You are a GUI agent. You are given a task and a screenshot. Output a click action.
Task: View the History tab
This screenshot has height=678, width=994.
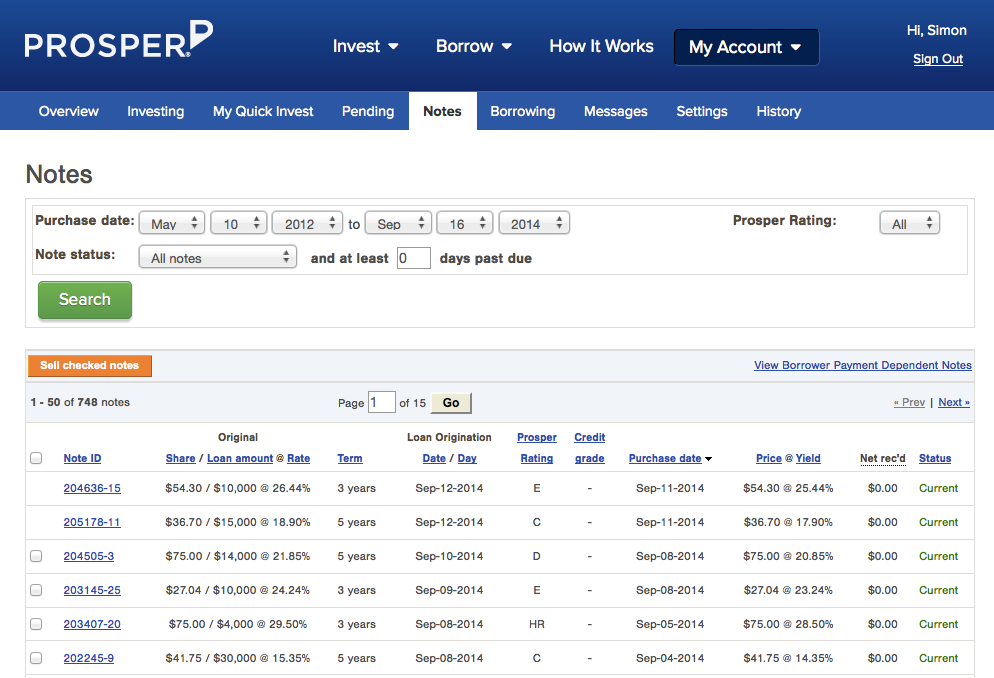(x=778, y=112)
